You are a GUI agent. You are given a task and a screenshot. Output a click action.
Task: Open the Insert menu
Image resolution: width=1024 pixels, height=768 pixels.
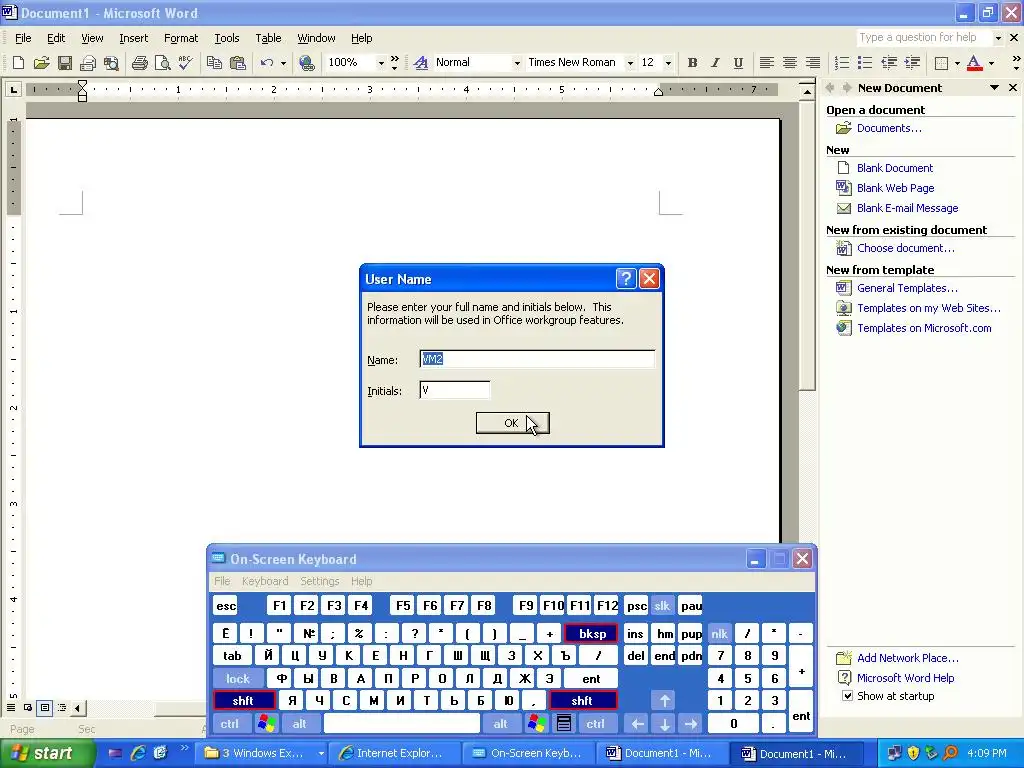pos(133,38)
